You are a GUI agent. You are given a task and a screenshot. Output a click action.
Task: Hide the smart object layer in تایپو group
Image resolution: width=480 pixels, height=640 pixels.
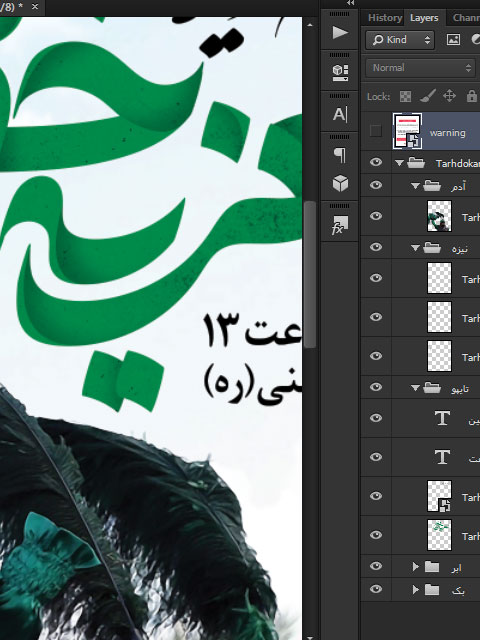tap(376, 496)
